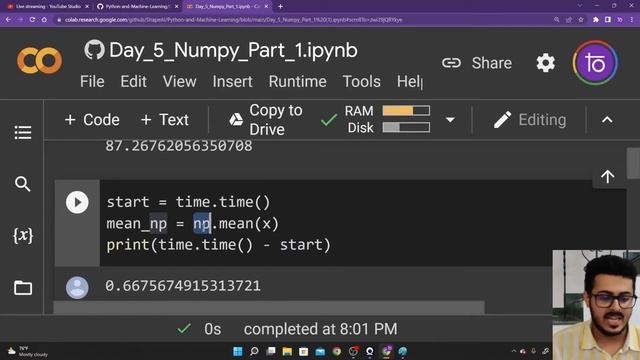Open the table of contents sidebar icon
This screenshot has width=640, height=360.
pos(23,132)
